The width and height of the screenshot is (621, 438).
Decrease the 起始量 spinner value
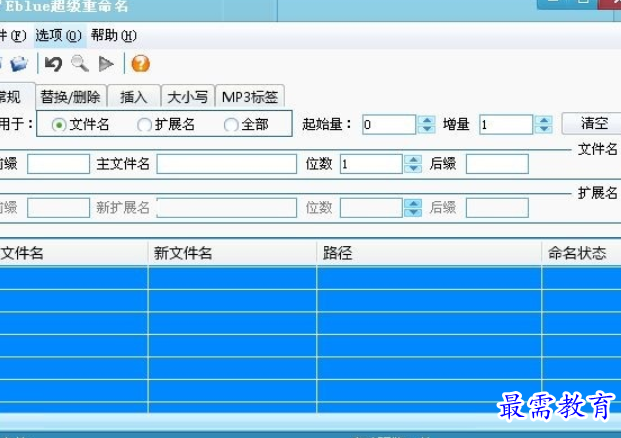click(427, 129)
